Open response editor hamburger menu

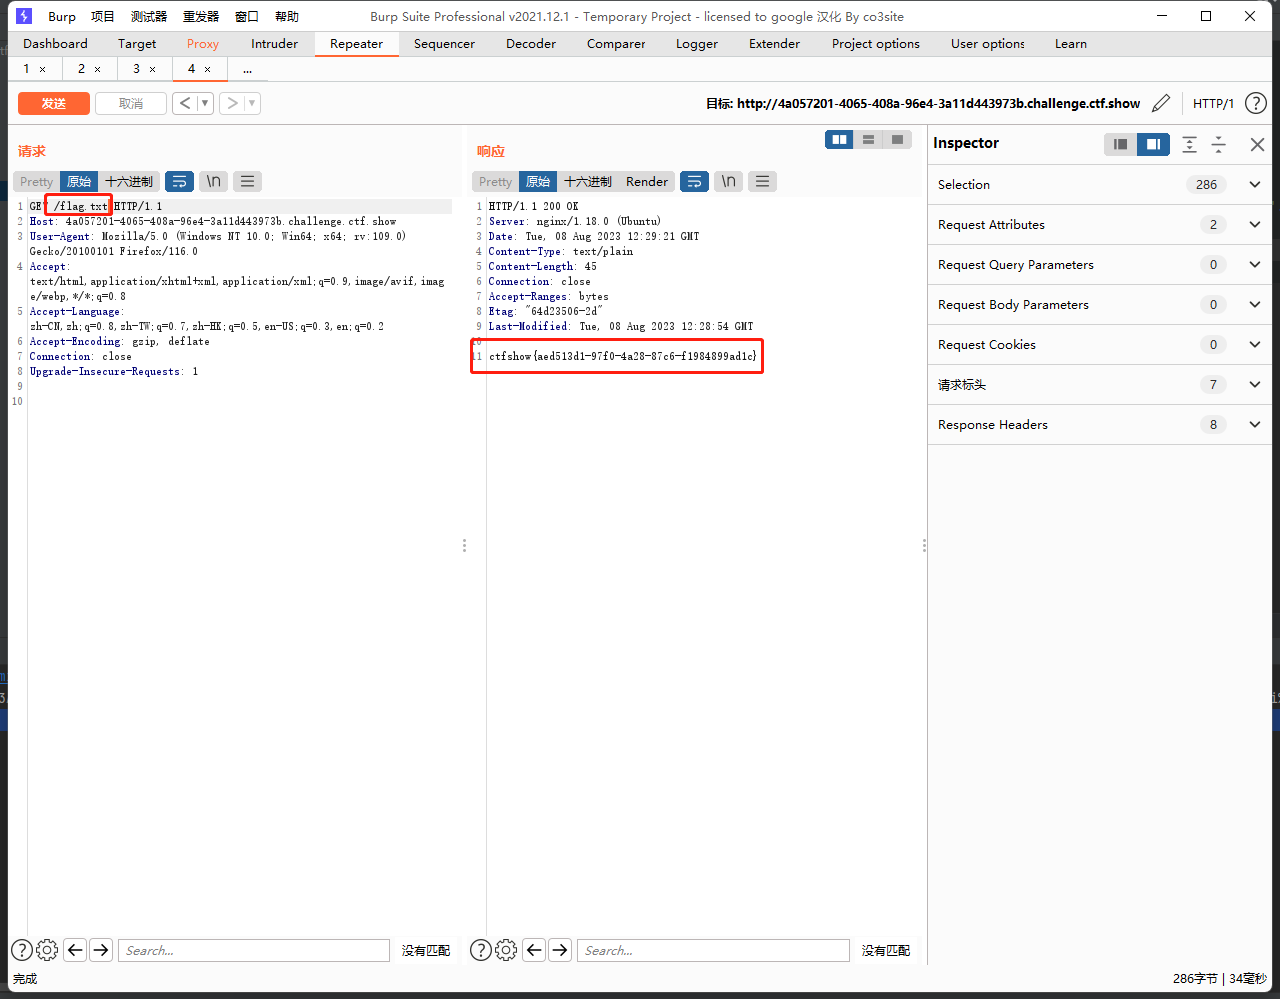pyautogui.click(x=762, y=181)
